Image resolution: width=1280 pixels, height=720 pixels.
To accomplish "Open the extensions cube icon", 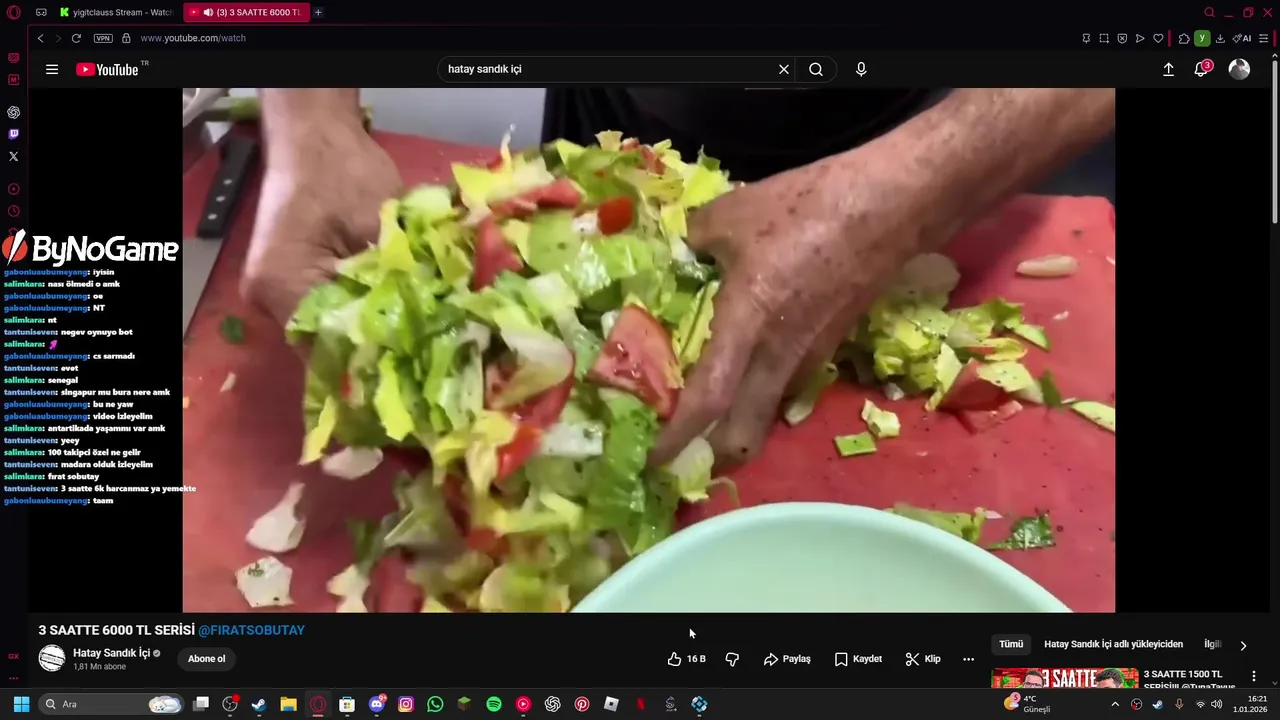I will (x=1184, y=38).
